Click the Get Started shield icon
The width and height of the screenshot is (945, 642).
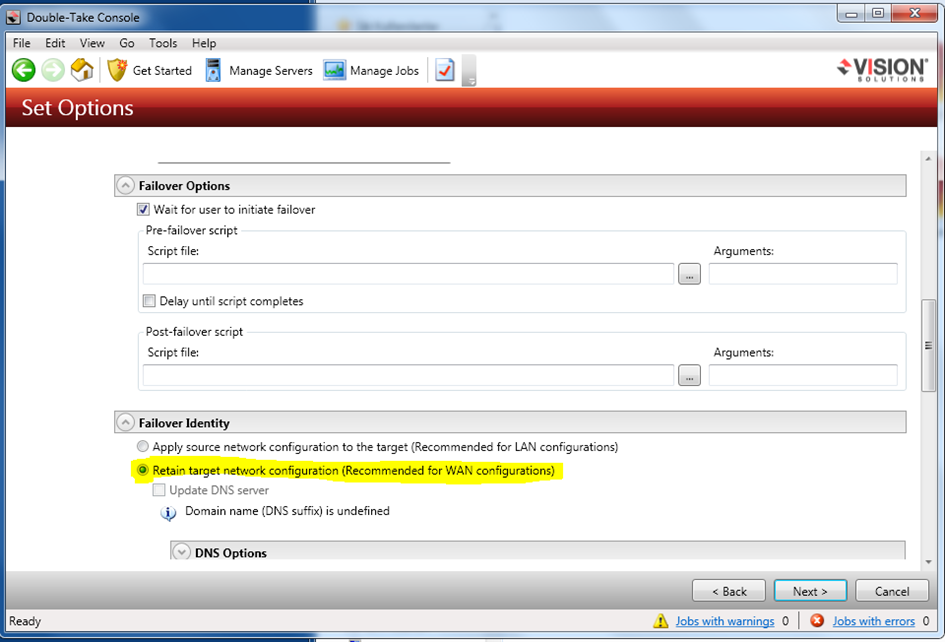[117, 70]
